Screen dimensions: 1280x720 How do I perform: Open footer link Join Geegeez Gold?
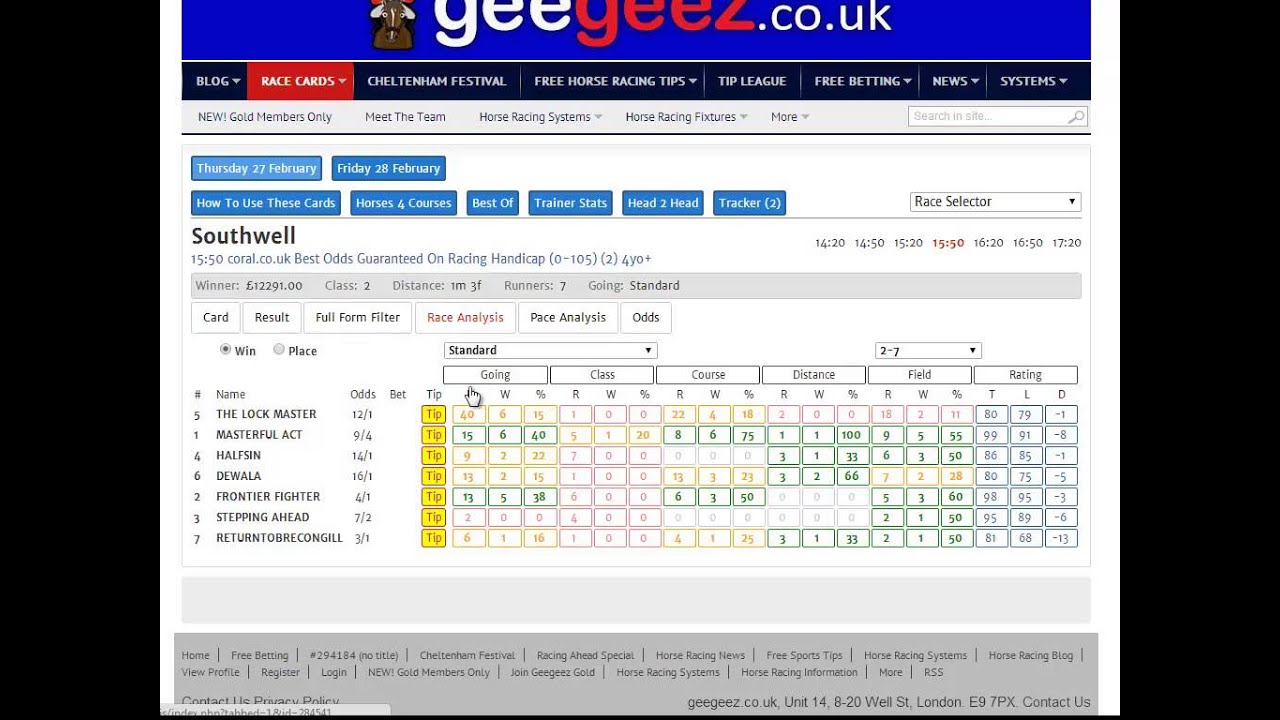click(x=552, y=672)
